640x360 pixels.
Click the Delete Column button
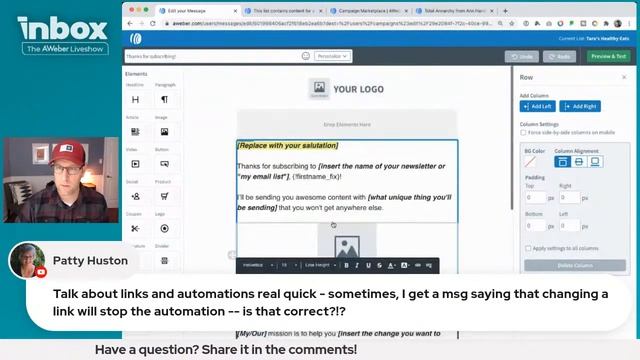tap(575, 265)
